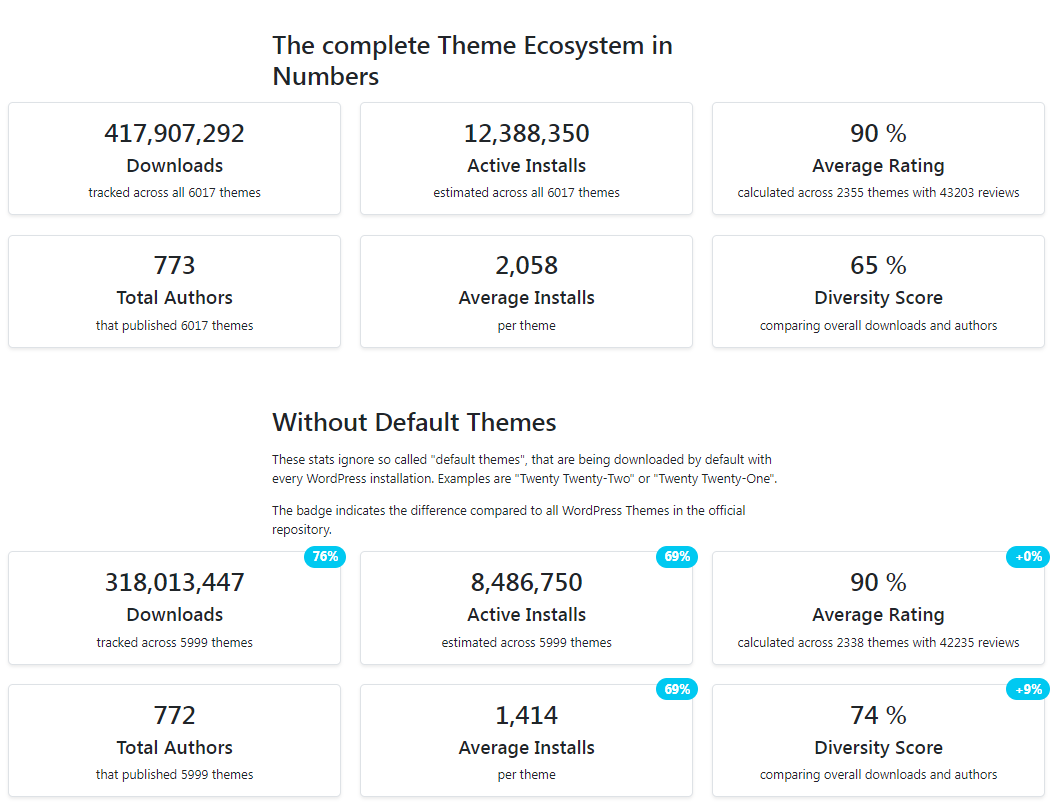
Task: Click the +9% badge on Diversity Score card
Action: click(1028, 689)
